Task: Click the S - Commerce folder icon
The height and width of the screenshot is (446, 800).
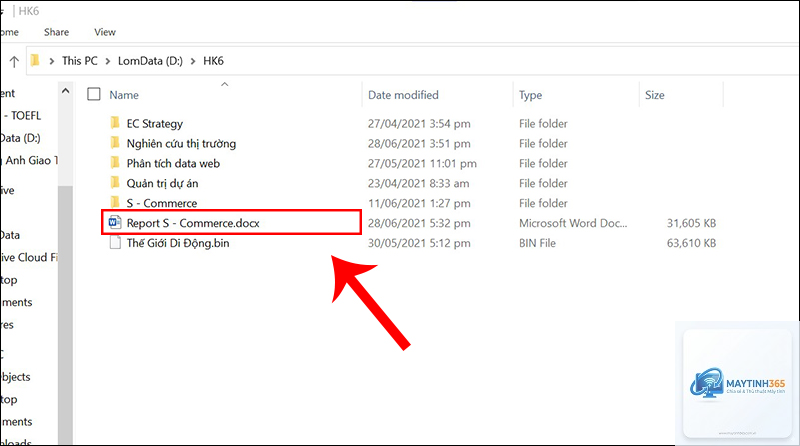Action: coord(115,202)
